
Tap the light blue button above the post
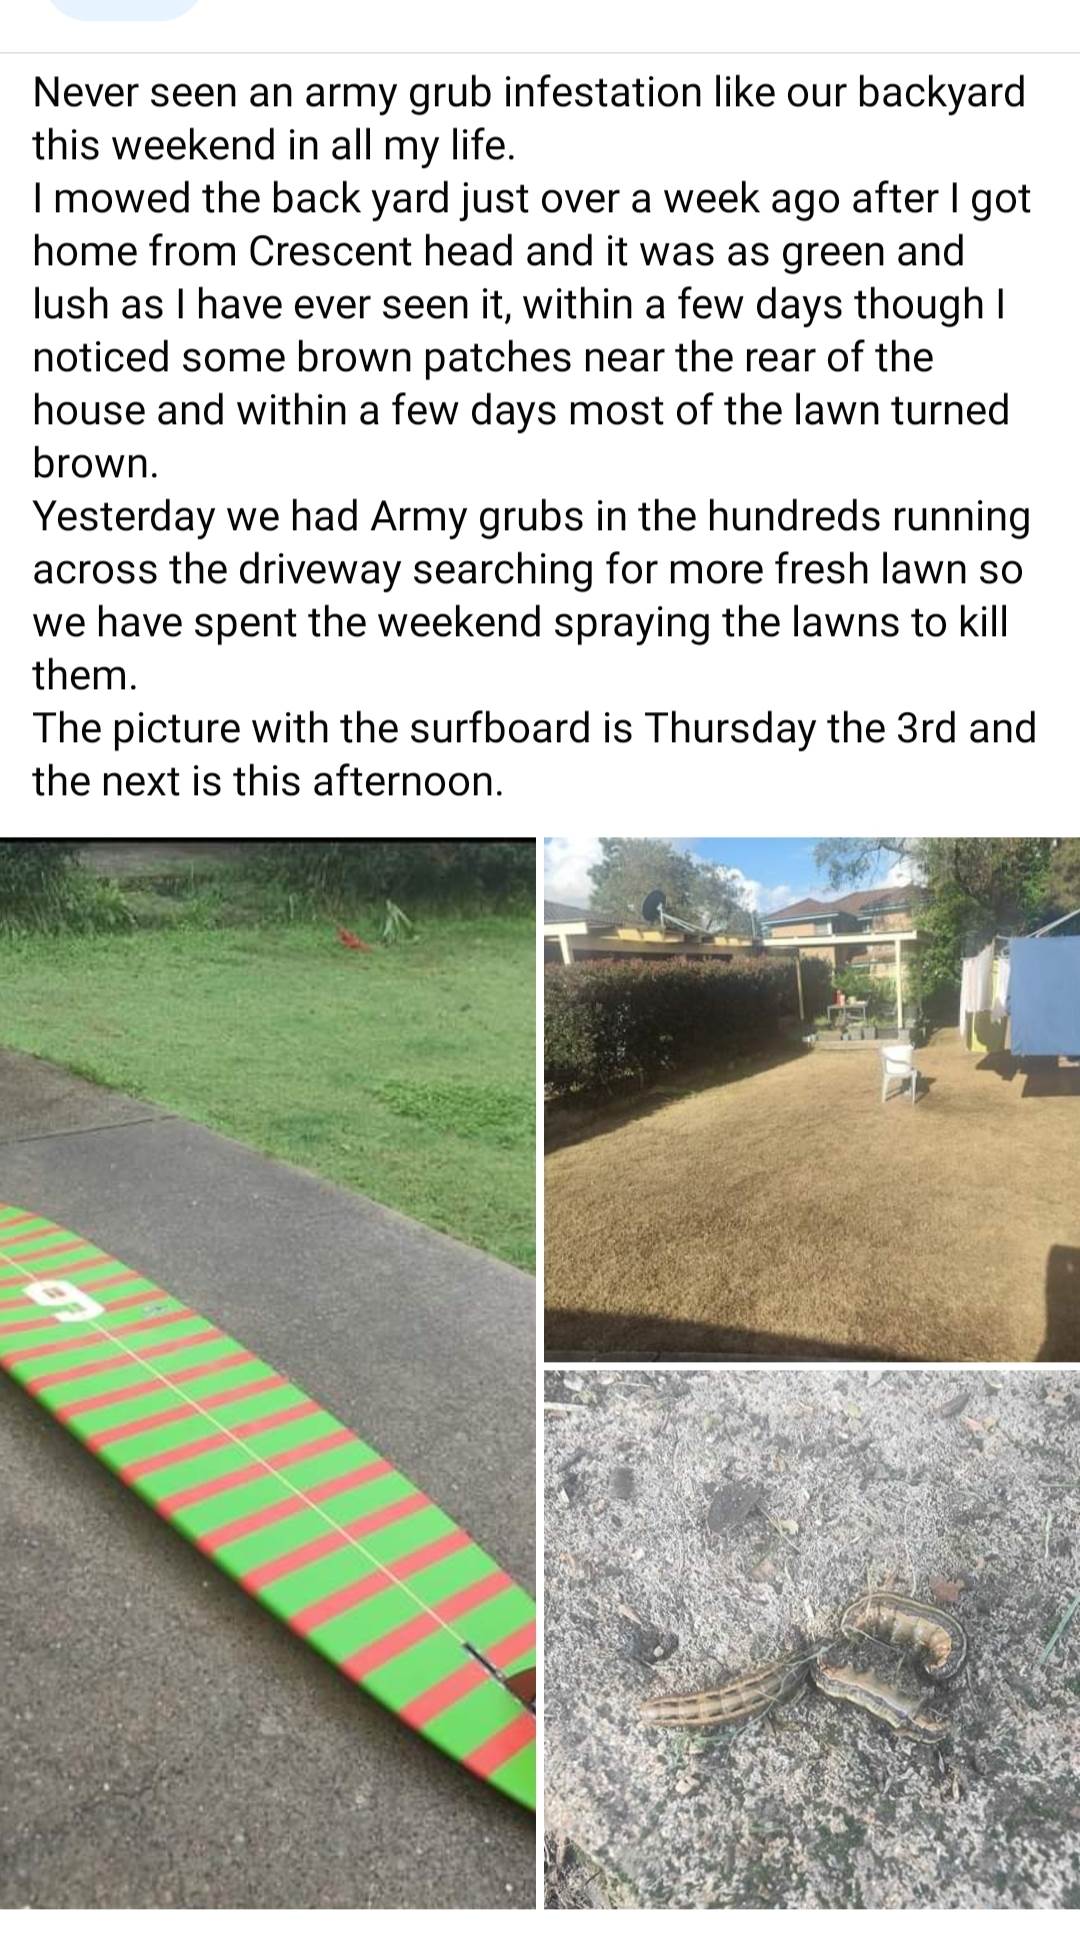coord(124,8)
